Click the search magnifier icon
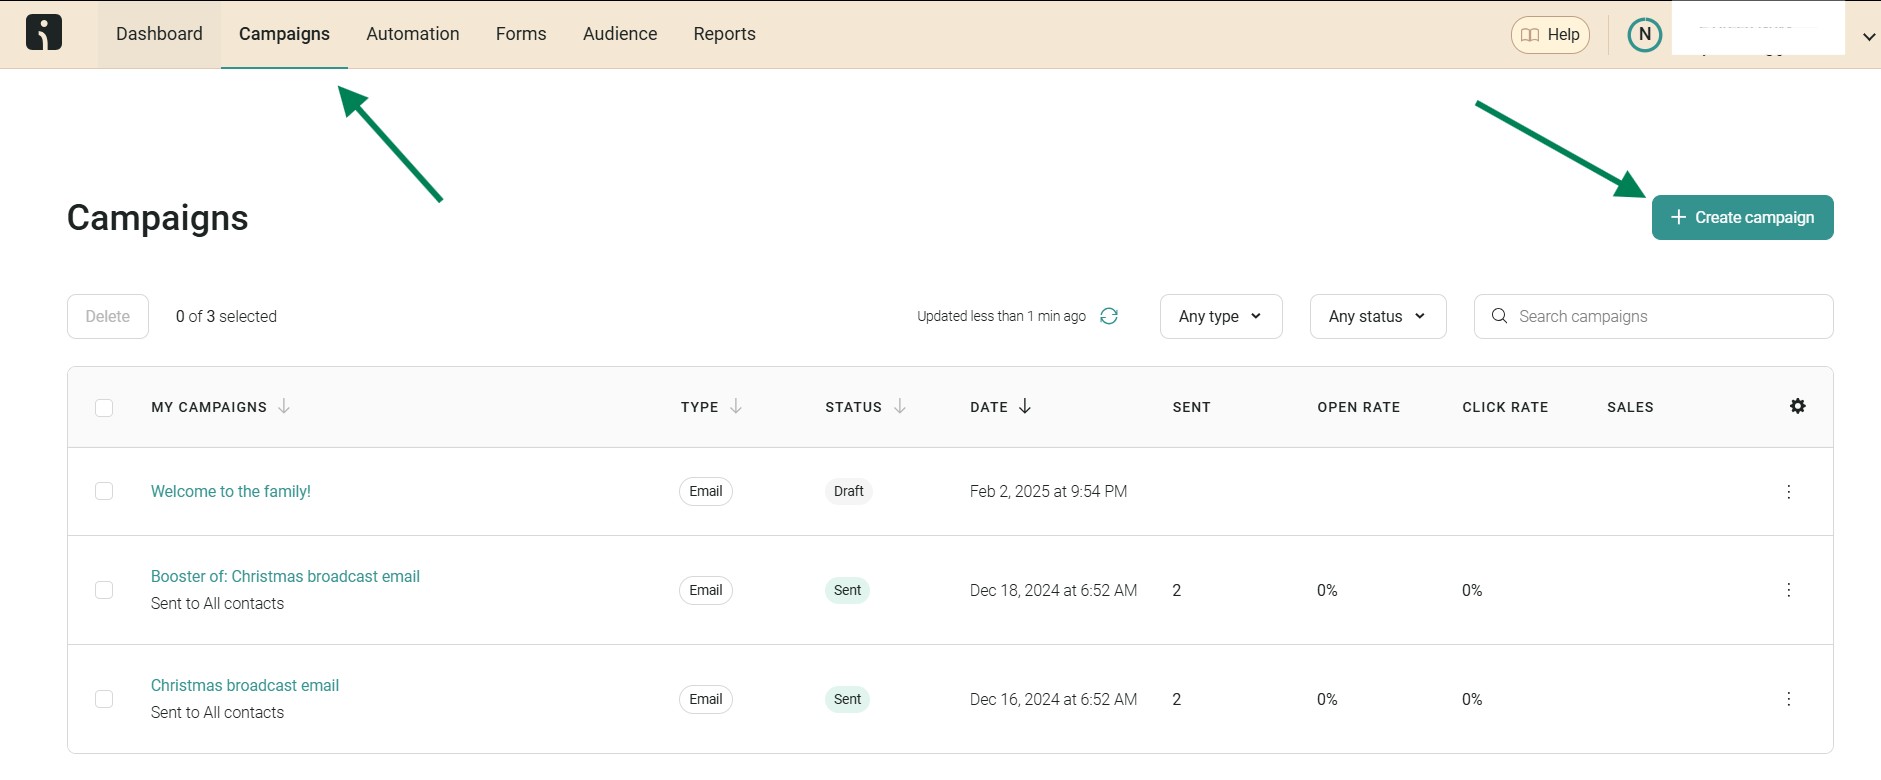This screenshot has height=780, width=1881. [1499, 316]
